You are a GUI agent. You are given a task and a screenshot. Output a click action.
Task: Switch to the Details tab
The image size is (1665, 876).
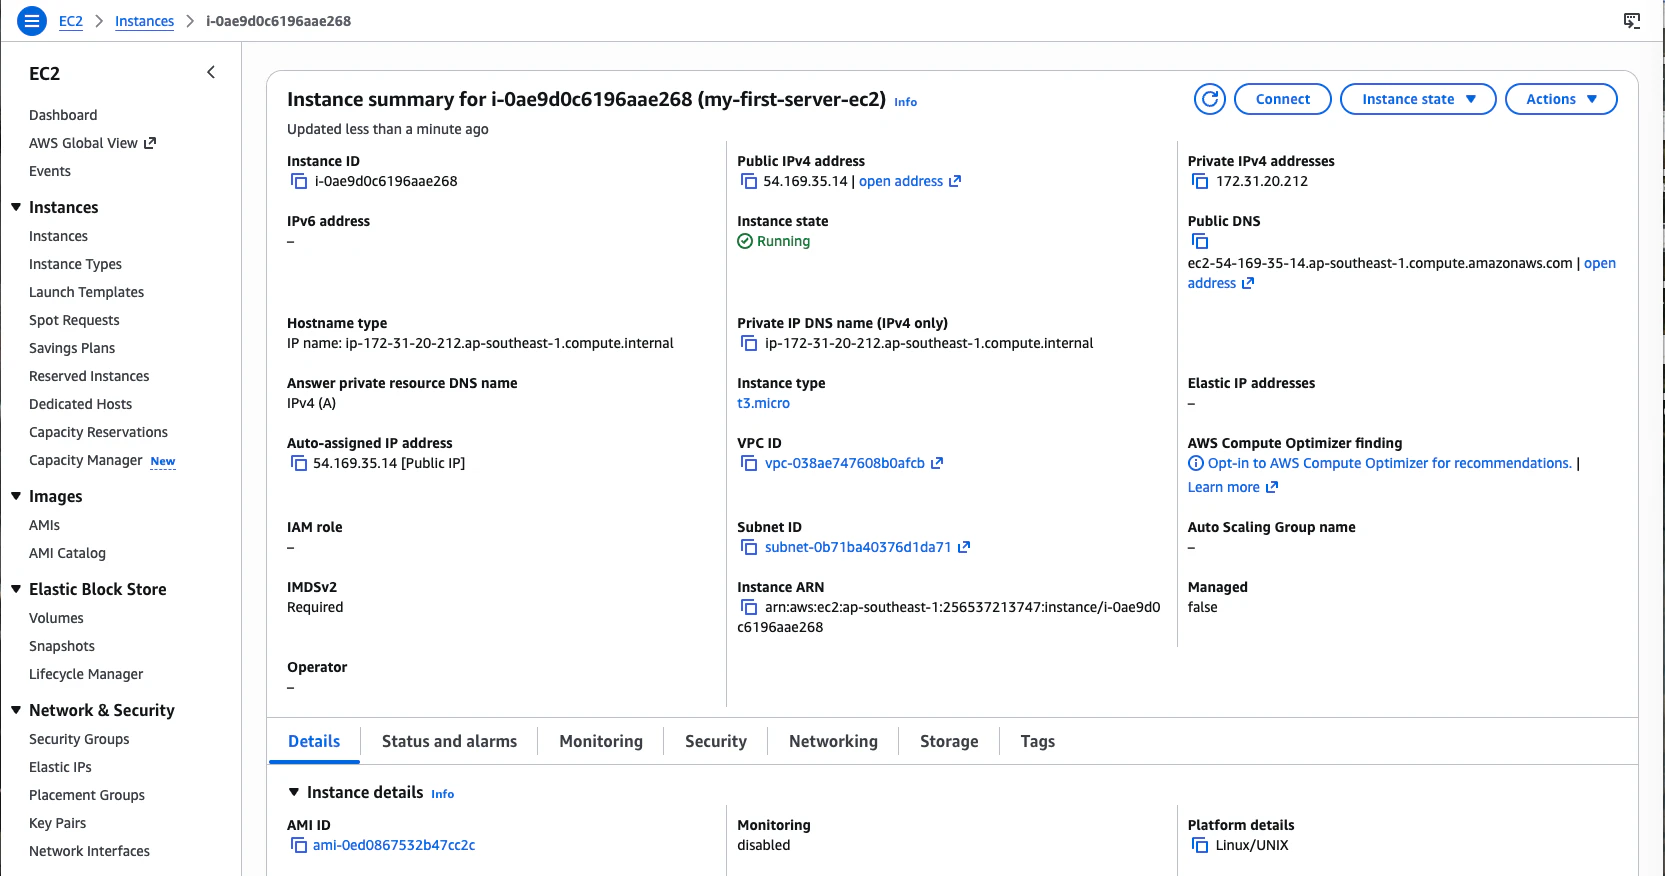click(x=314, y=741)
